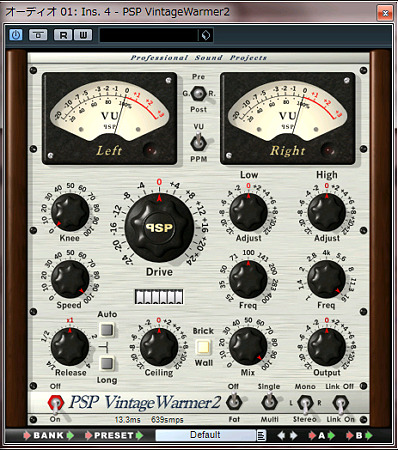
Task: Click the Mix knob
Action: (x=248, y=346)
